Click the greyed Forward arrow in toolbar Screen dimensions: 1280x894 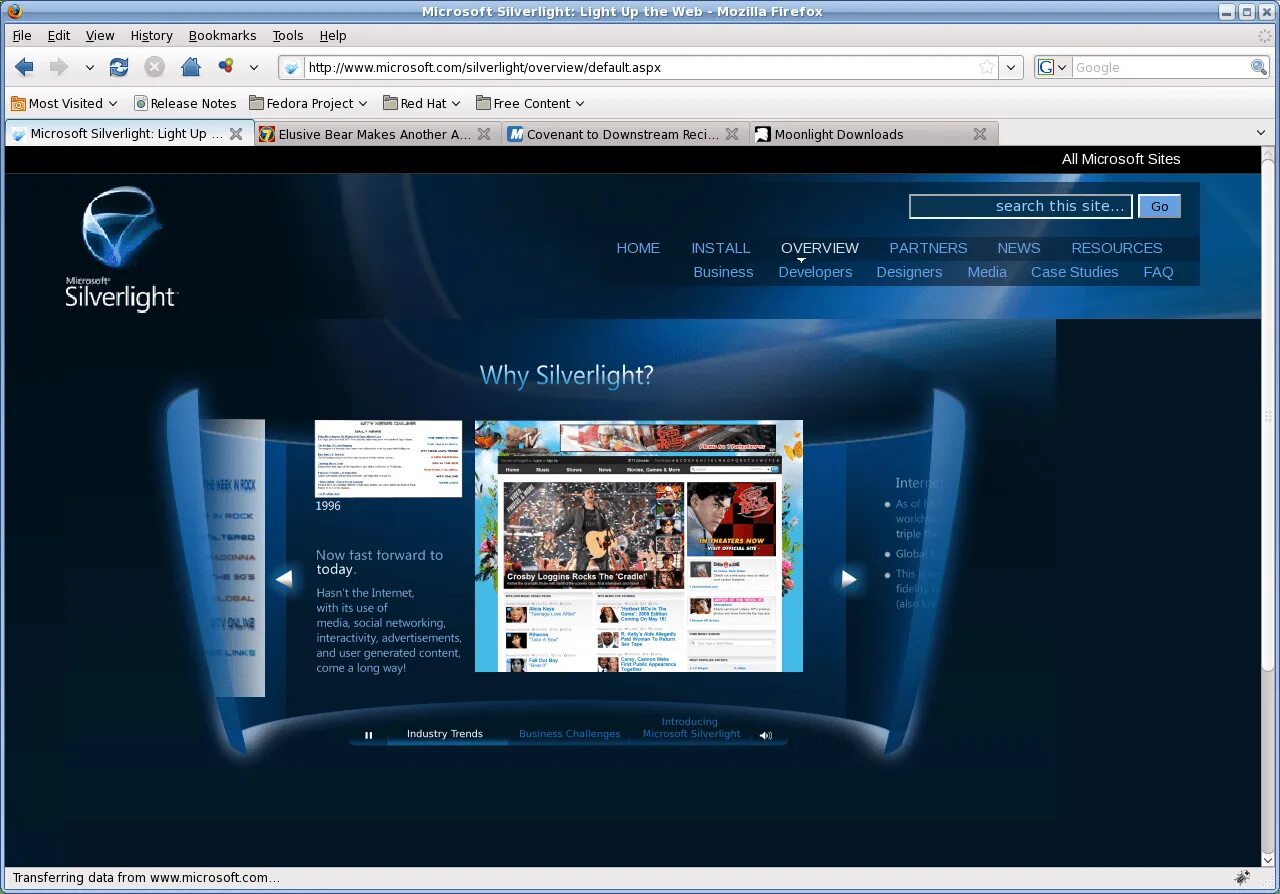(x=58, y=67)
